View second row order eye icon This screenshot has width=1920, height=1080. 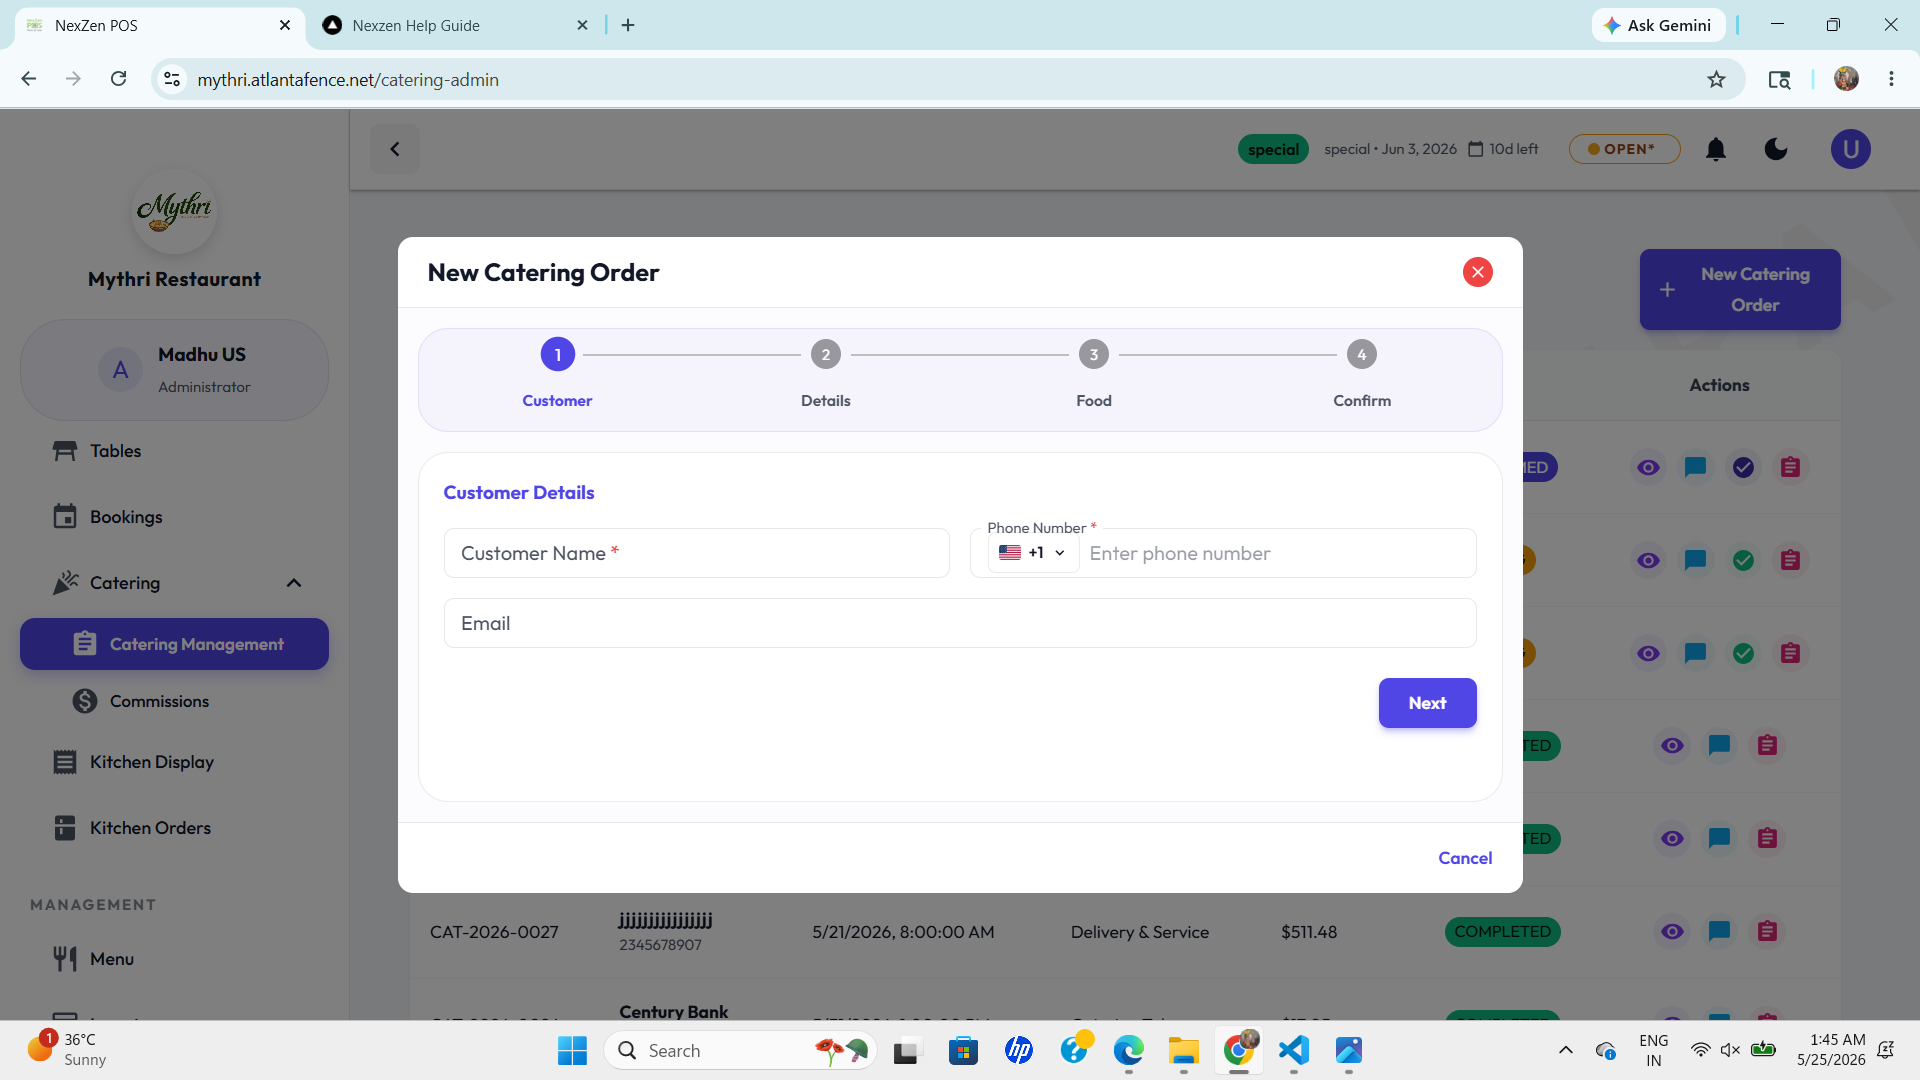pos(1649,560)
